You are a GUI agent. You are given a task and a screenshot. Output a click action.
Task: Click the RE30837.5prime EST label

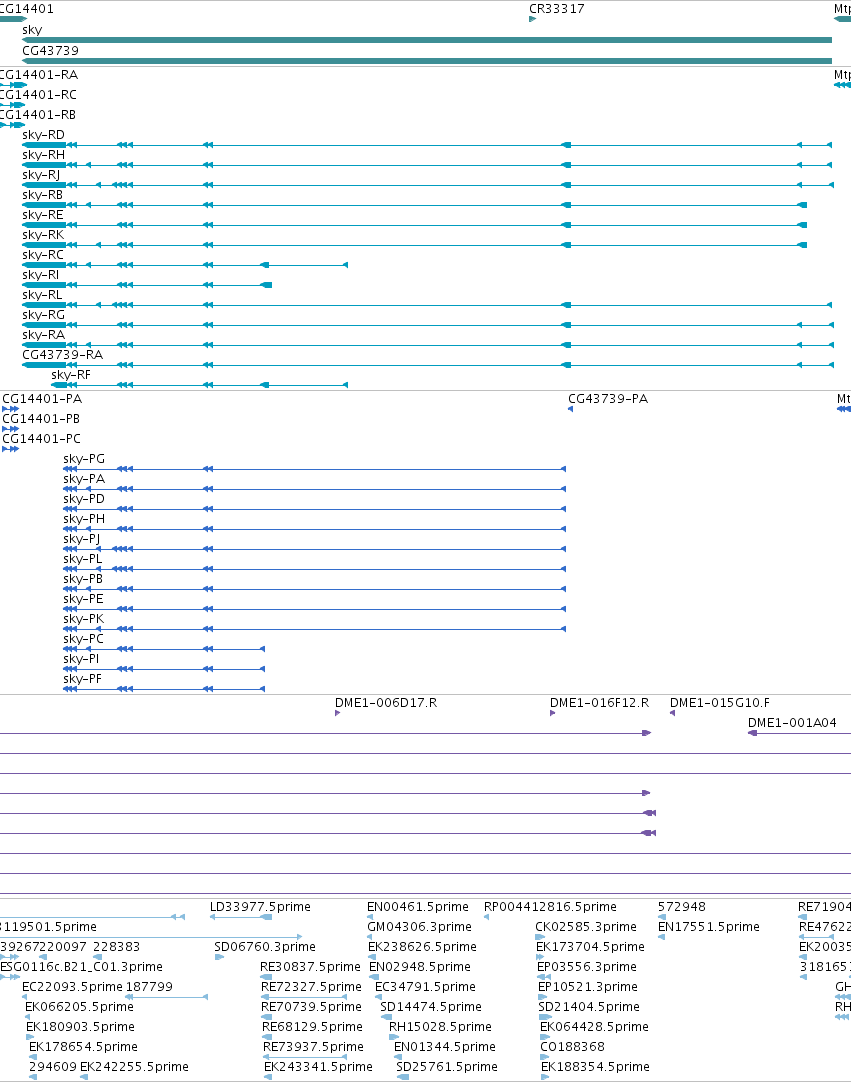pos(311,967)
